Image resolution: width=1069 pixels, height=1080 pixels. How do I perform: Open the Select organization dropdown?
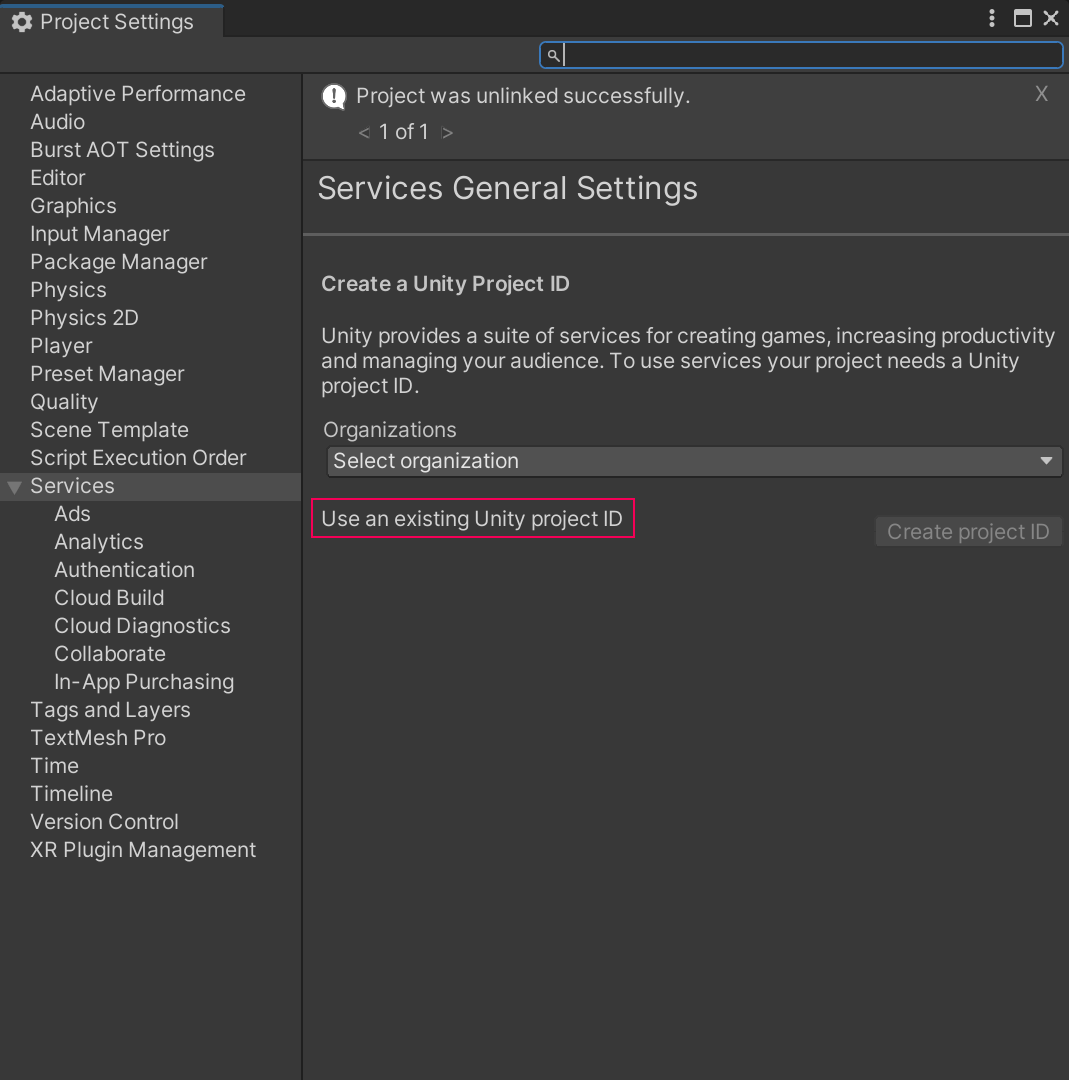pyautogui.click(x=692, y=461)
